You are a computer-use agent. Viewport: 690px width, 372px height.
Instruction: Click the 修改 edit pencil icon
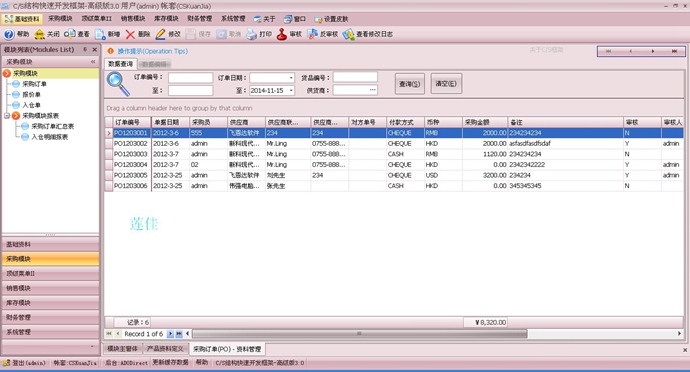[161, 34]
